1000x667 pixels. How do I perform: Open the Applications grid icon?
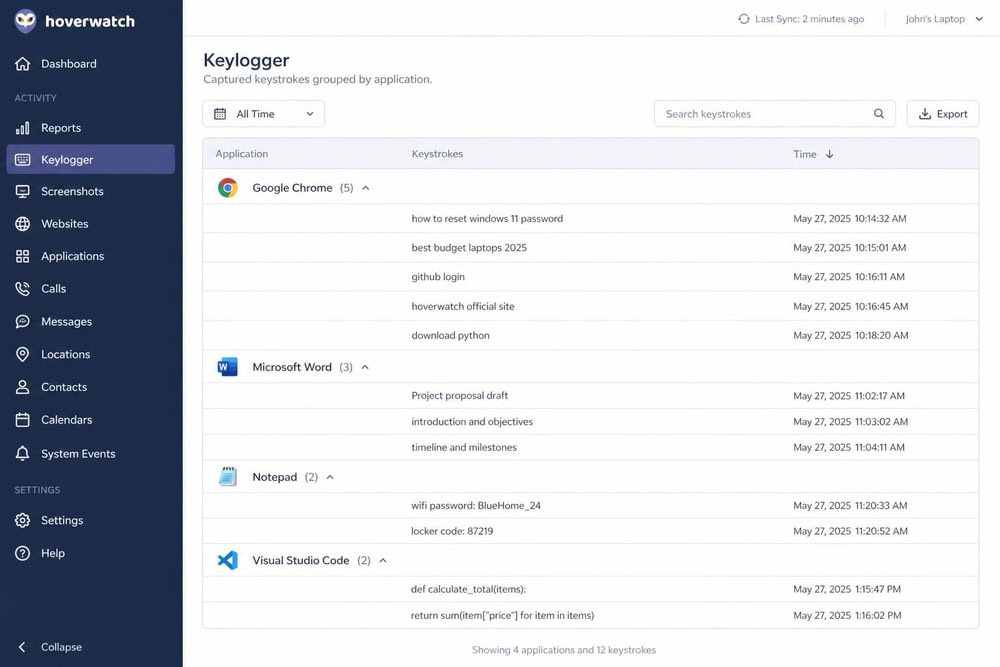pos(22,256)
